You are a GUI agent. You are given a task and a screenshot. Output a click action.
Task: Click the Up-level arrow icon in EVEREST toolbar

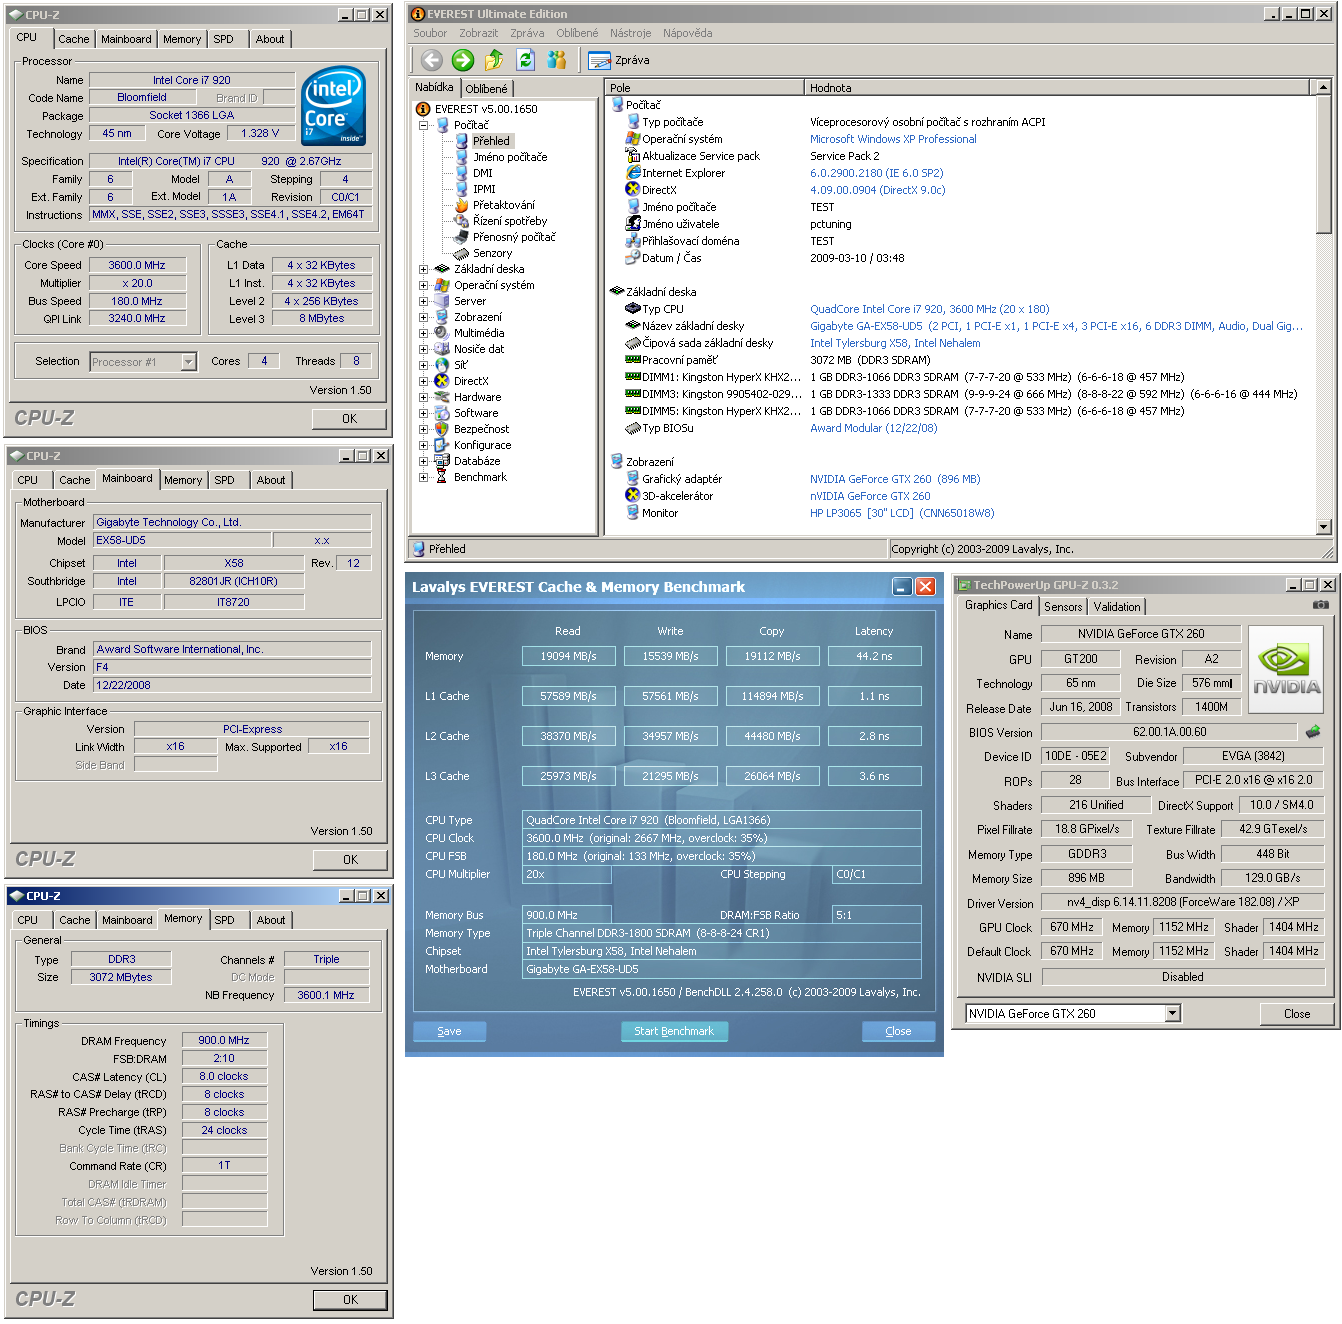click(x=494, y=60)
